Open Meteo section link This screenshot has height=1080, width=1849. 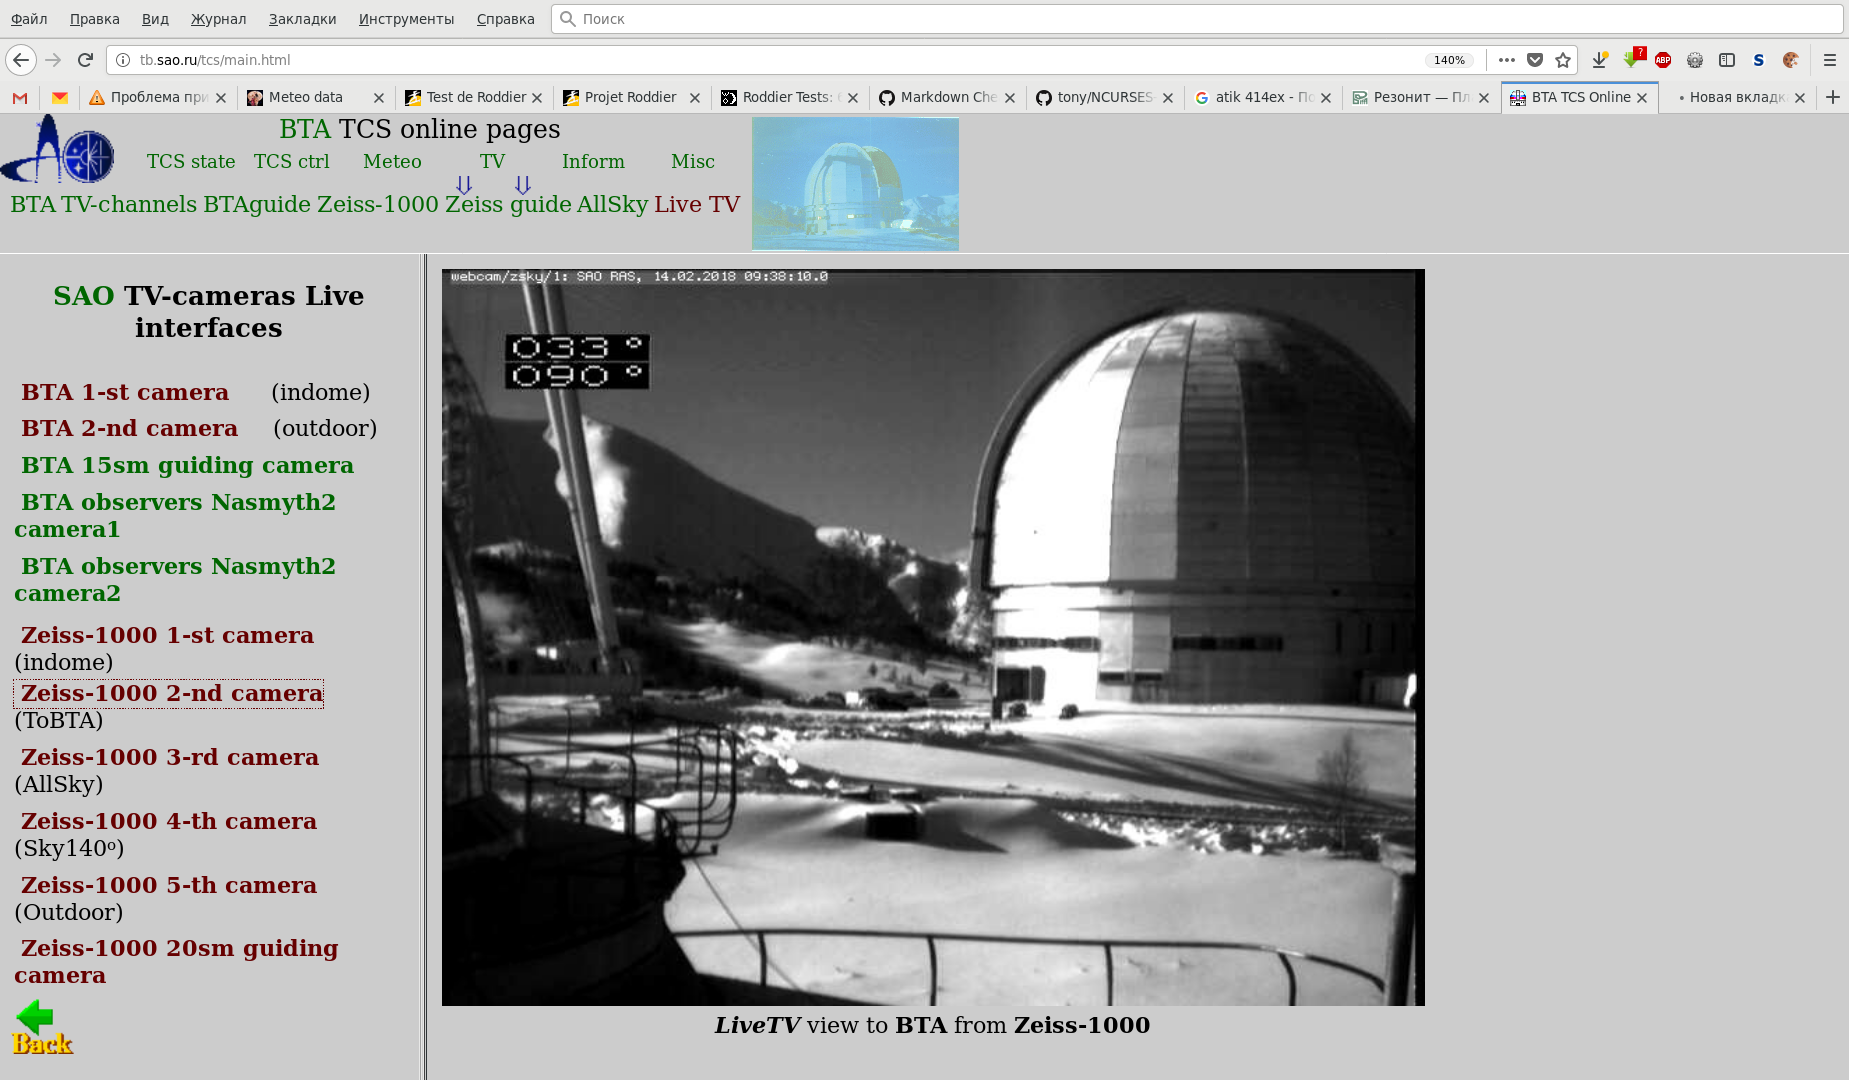coord(392,161)
